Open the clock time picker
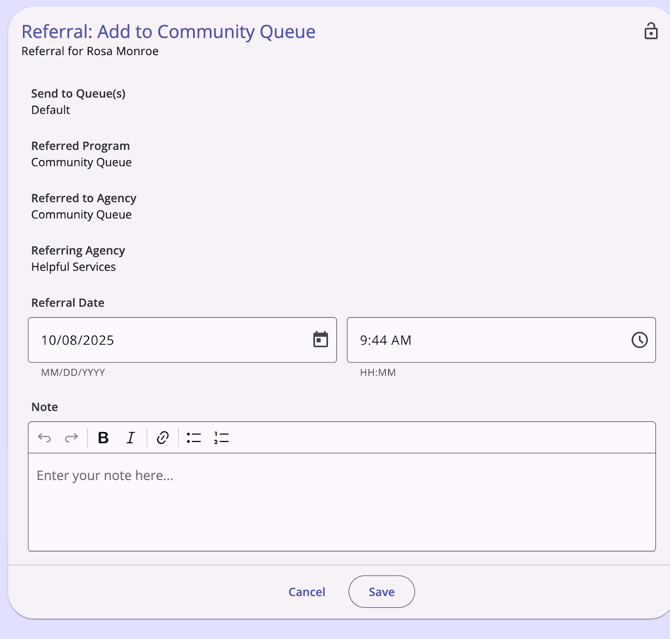Screen dimensions: 670x639 (639, 340)
